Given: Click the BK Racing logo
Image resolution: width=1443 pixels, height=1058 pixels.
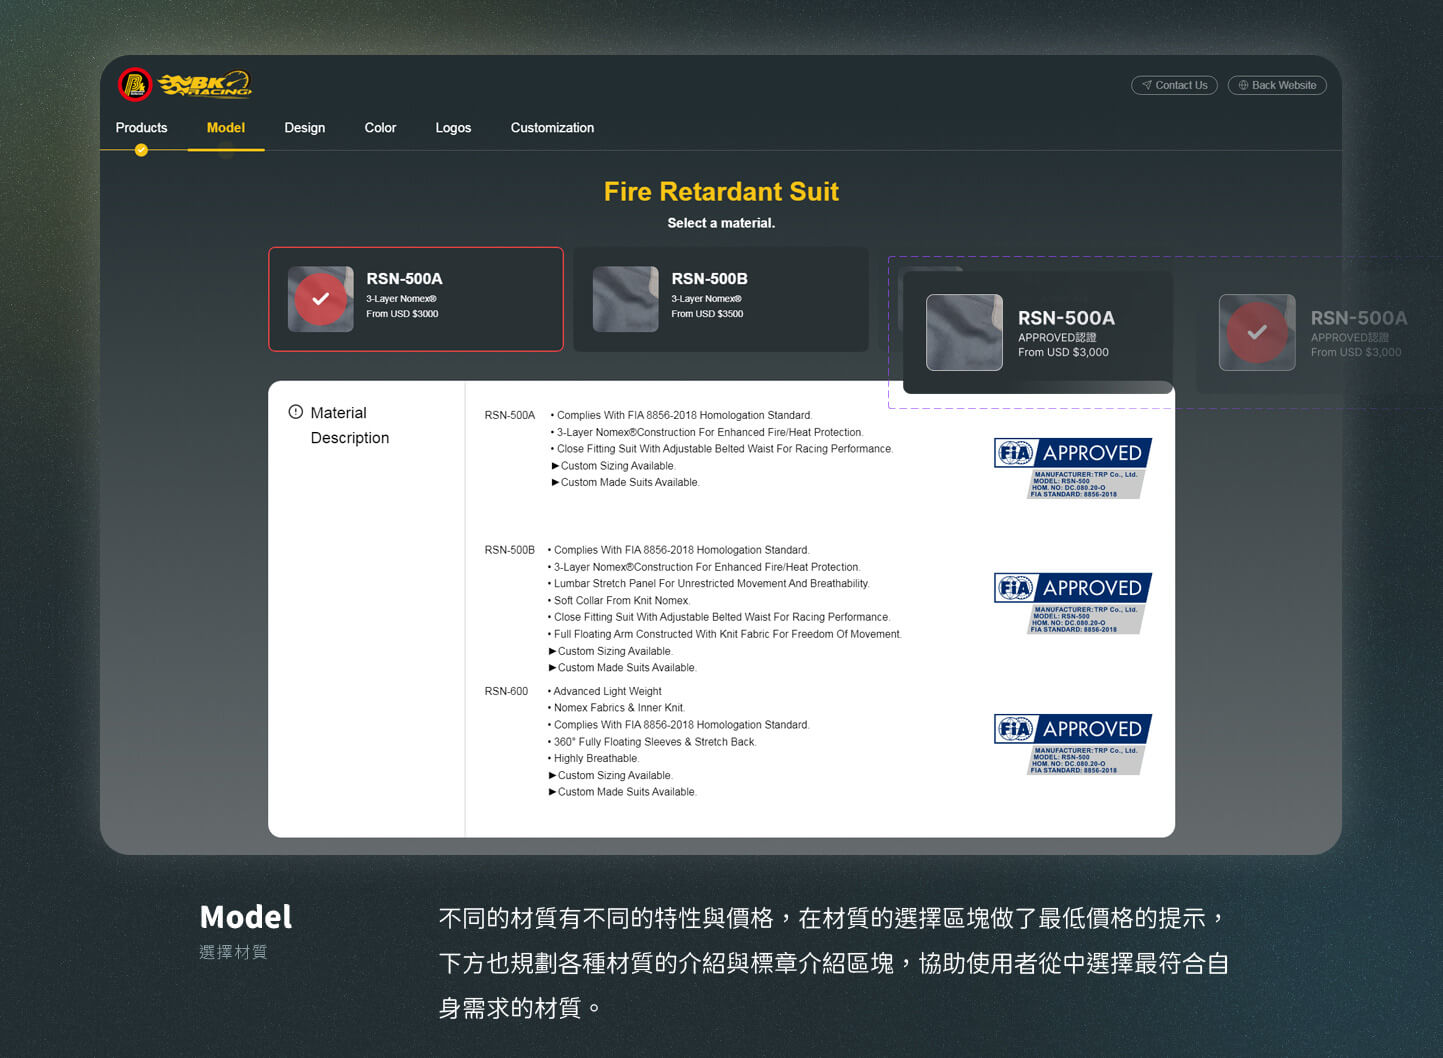Looking at the screenshot, I should [205, 85].
